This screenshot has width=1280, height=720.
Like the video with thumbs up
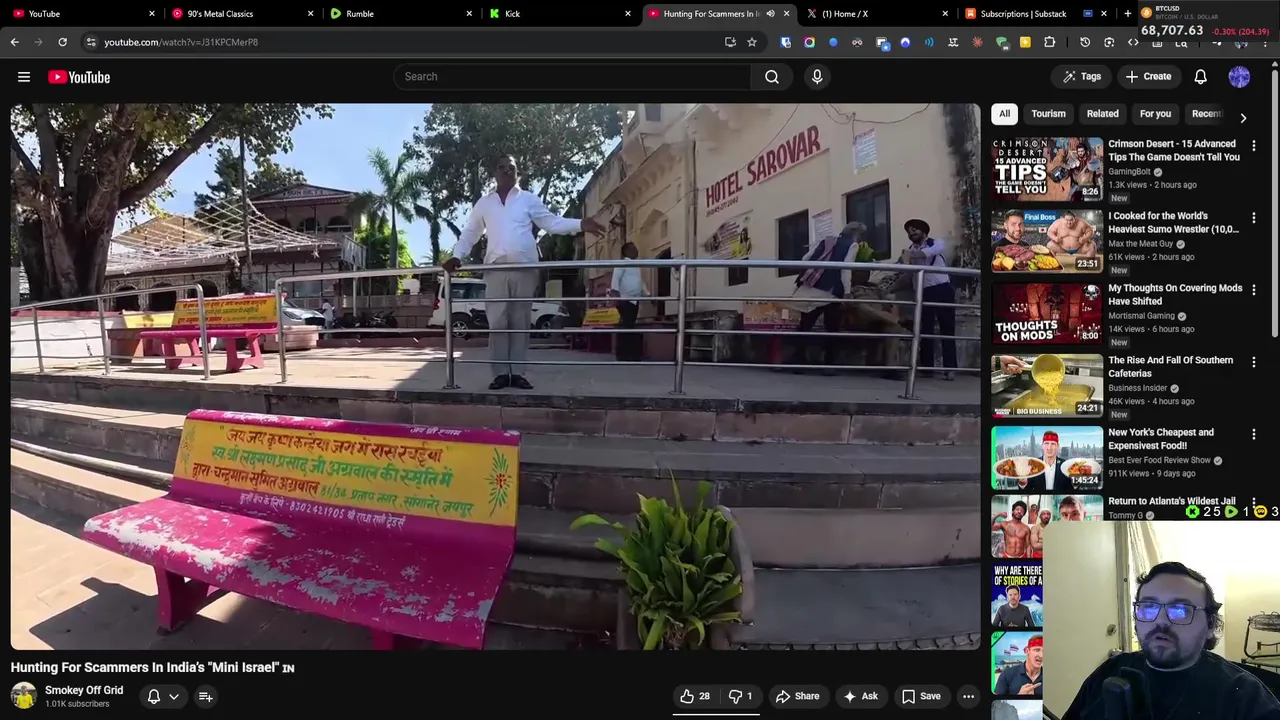[x=696, y=696]
